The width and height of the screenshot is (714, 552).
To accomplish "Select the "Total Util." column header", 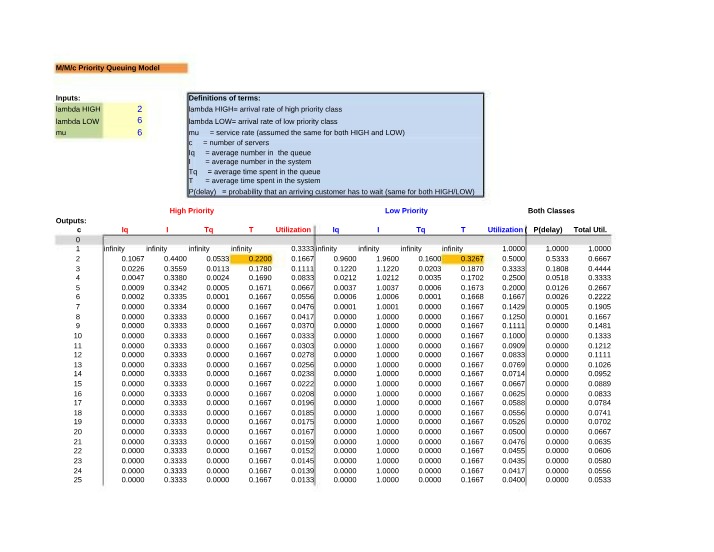I will pos(590,230).
